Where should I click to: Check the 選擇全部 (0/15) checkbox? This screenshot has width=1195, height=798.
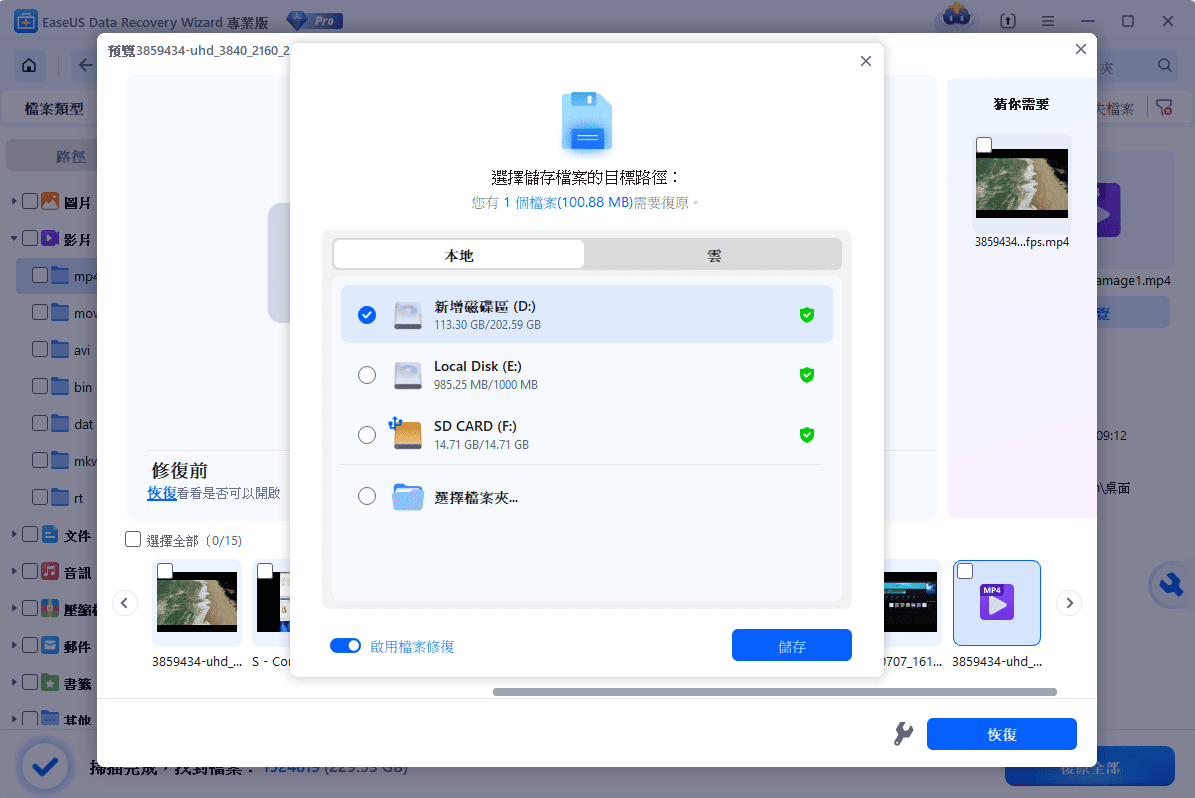133,540
